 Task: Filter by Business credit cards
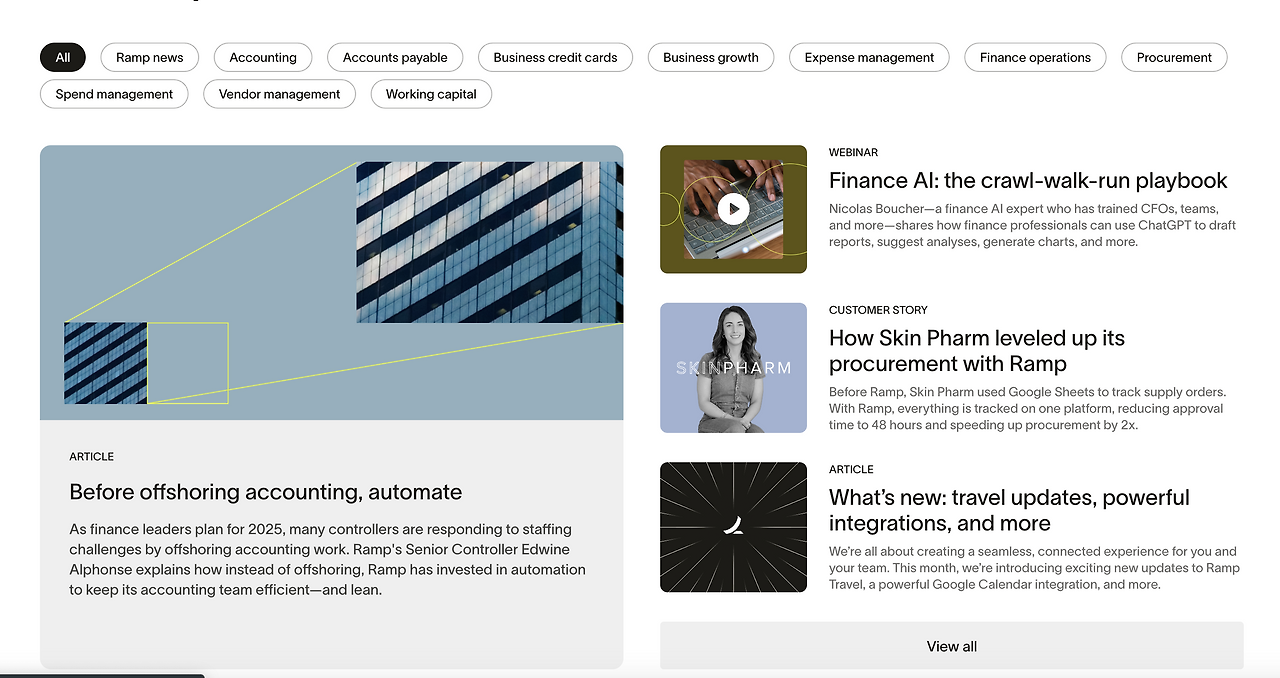pos(555,57)
